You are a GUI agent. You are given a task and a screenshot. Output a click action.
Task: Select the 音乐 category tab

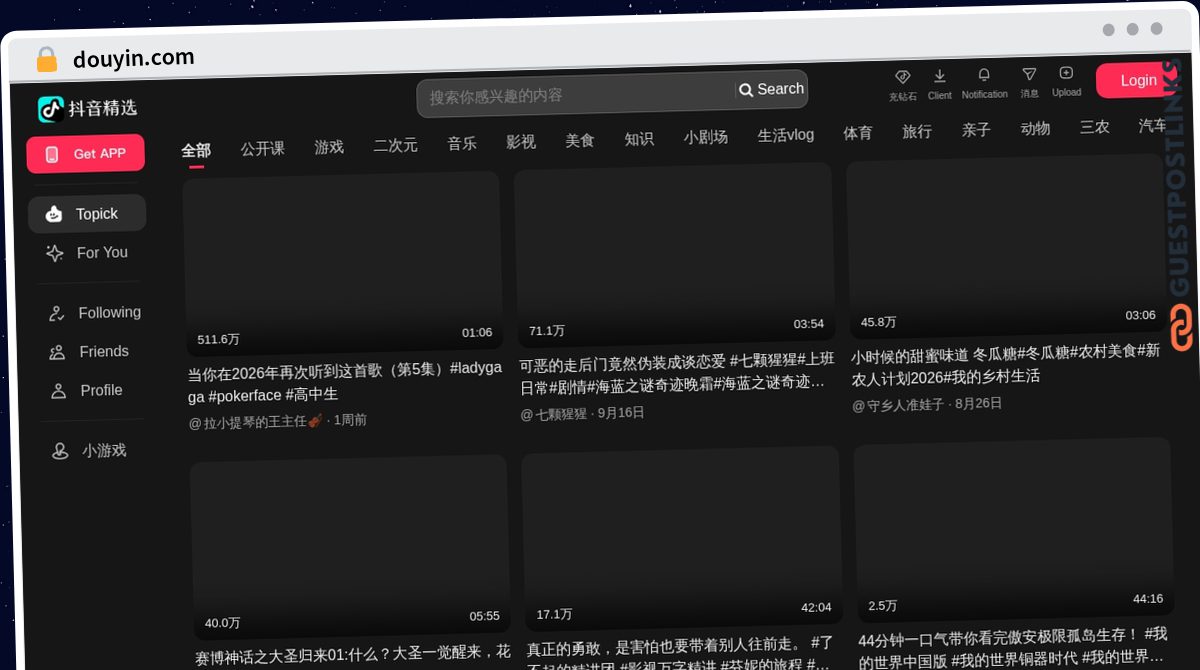pos(462,144)
